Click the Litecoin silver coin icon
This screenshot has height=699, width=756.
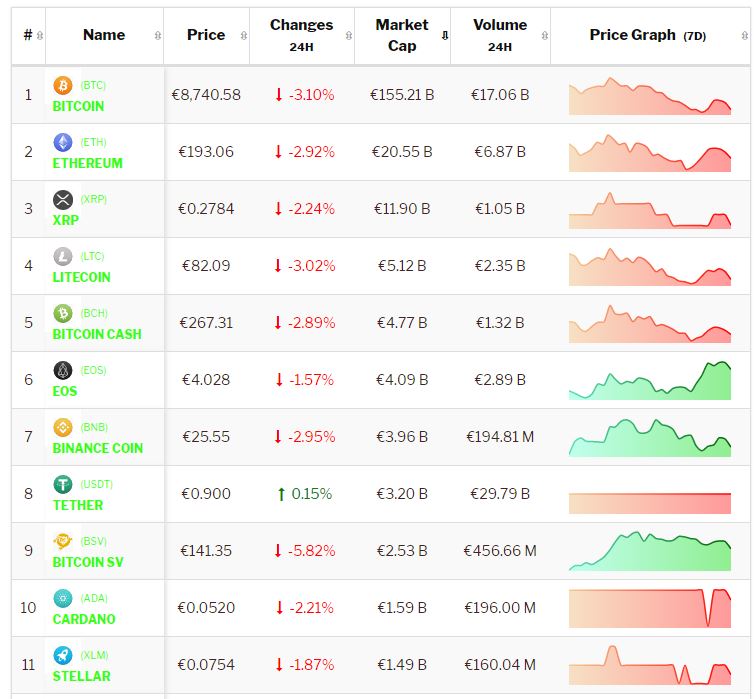tap(63, 257)
